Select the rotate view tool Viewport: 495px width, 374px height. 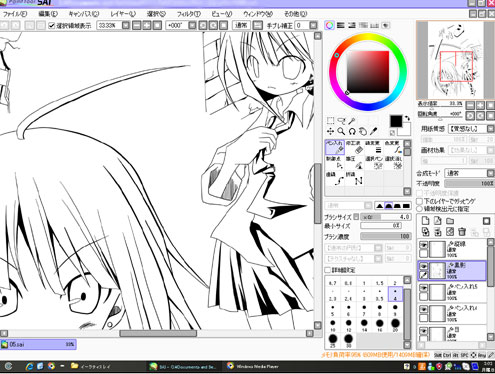352,131
